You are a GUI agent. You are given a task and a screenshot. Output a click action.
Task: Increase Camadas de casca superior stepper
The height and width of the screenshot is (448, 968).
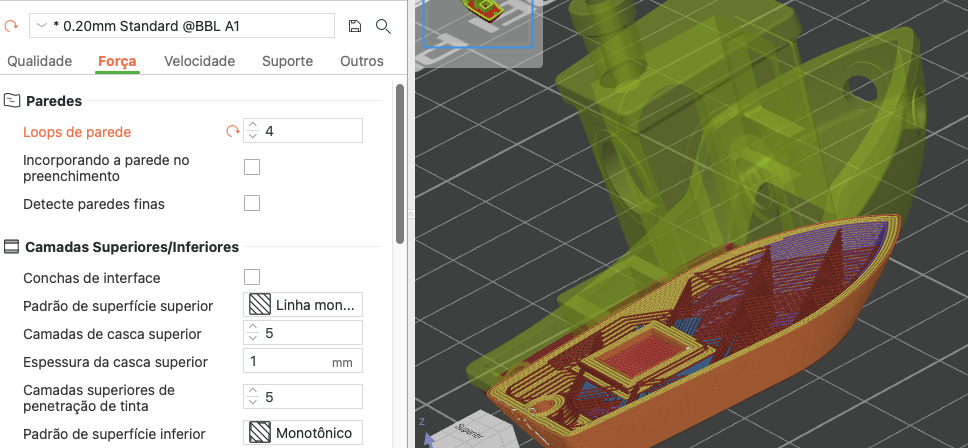coord(252,328)
